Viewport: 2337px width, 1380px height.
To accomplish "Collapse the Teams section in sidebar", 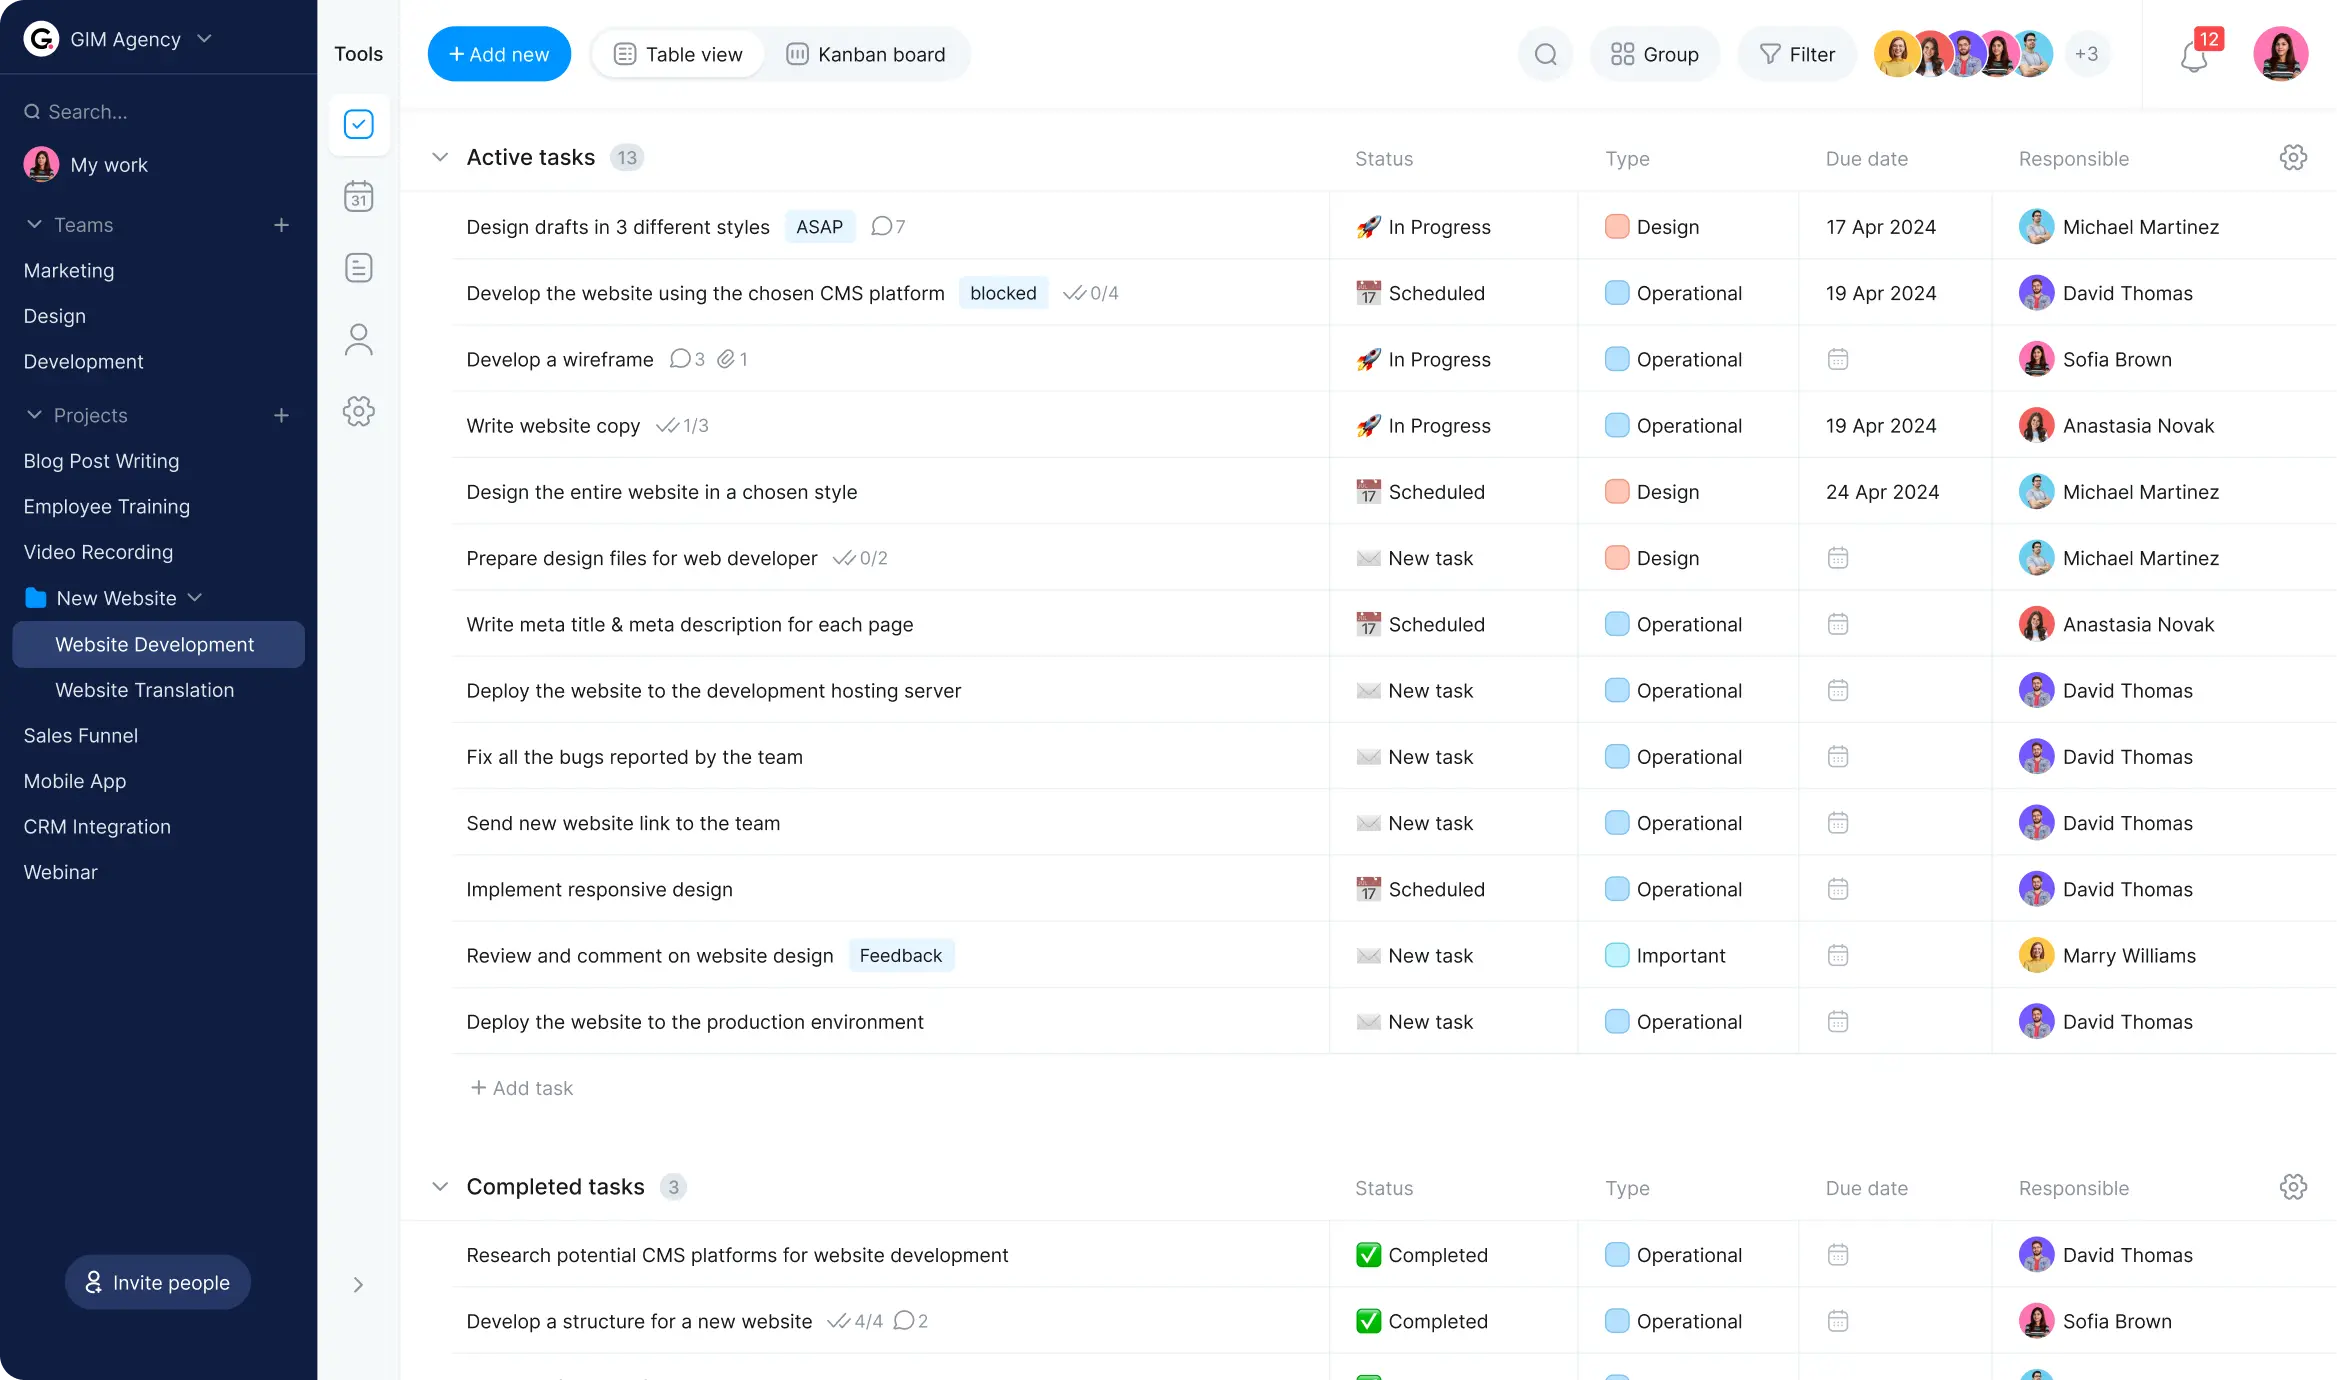I will (x=34, y=225).
